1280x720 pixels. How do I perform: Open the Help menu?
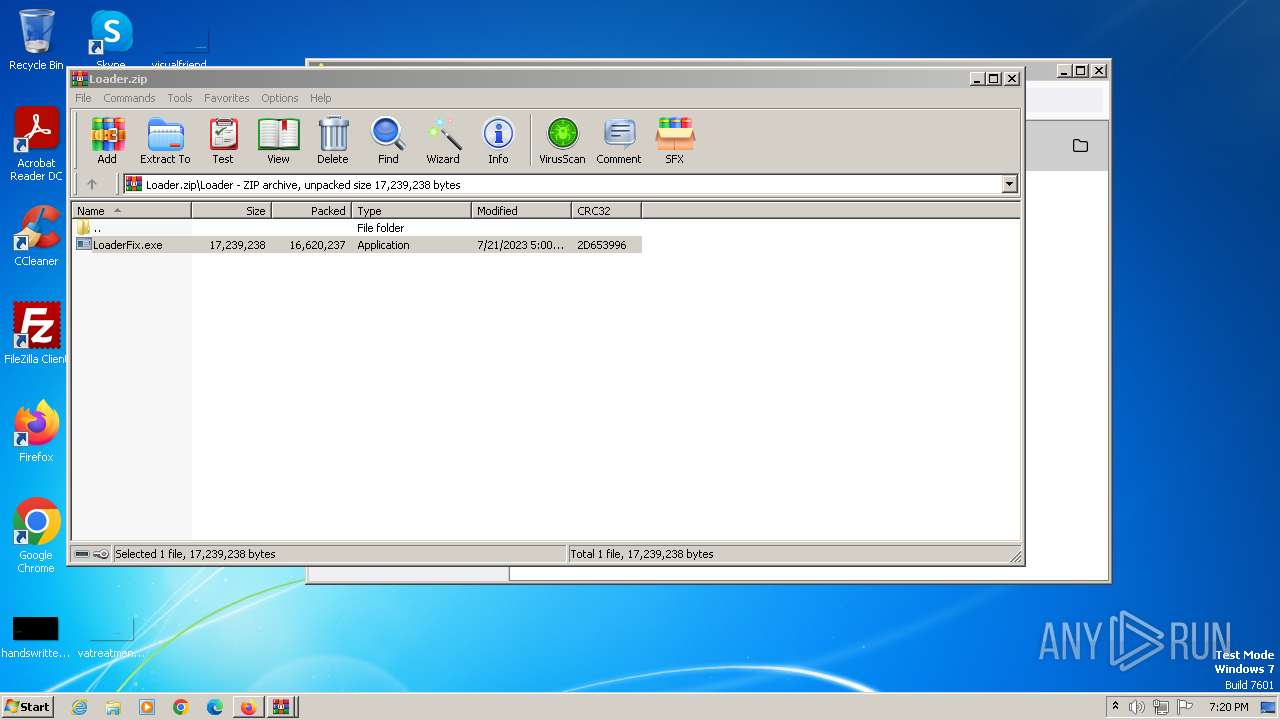click(320, 98)
